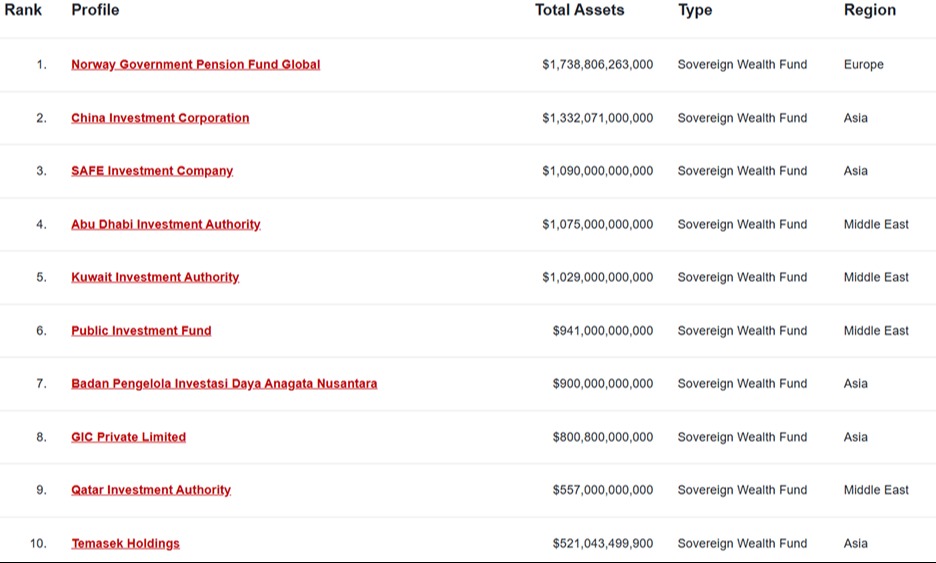Screen dimensions: 936x563
Task: Open Norway Government Pension Fund Global profile
Action: (x=195, y=64)
